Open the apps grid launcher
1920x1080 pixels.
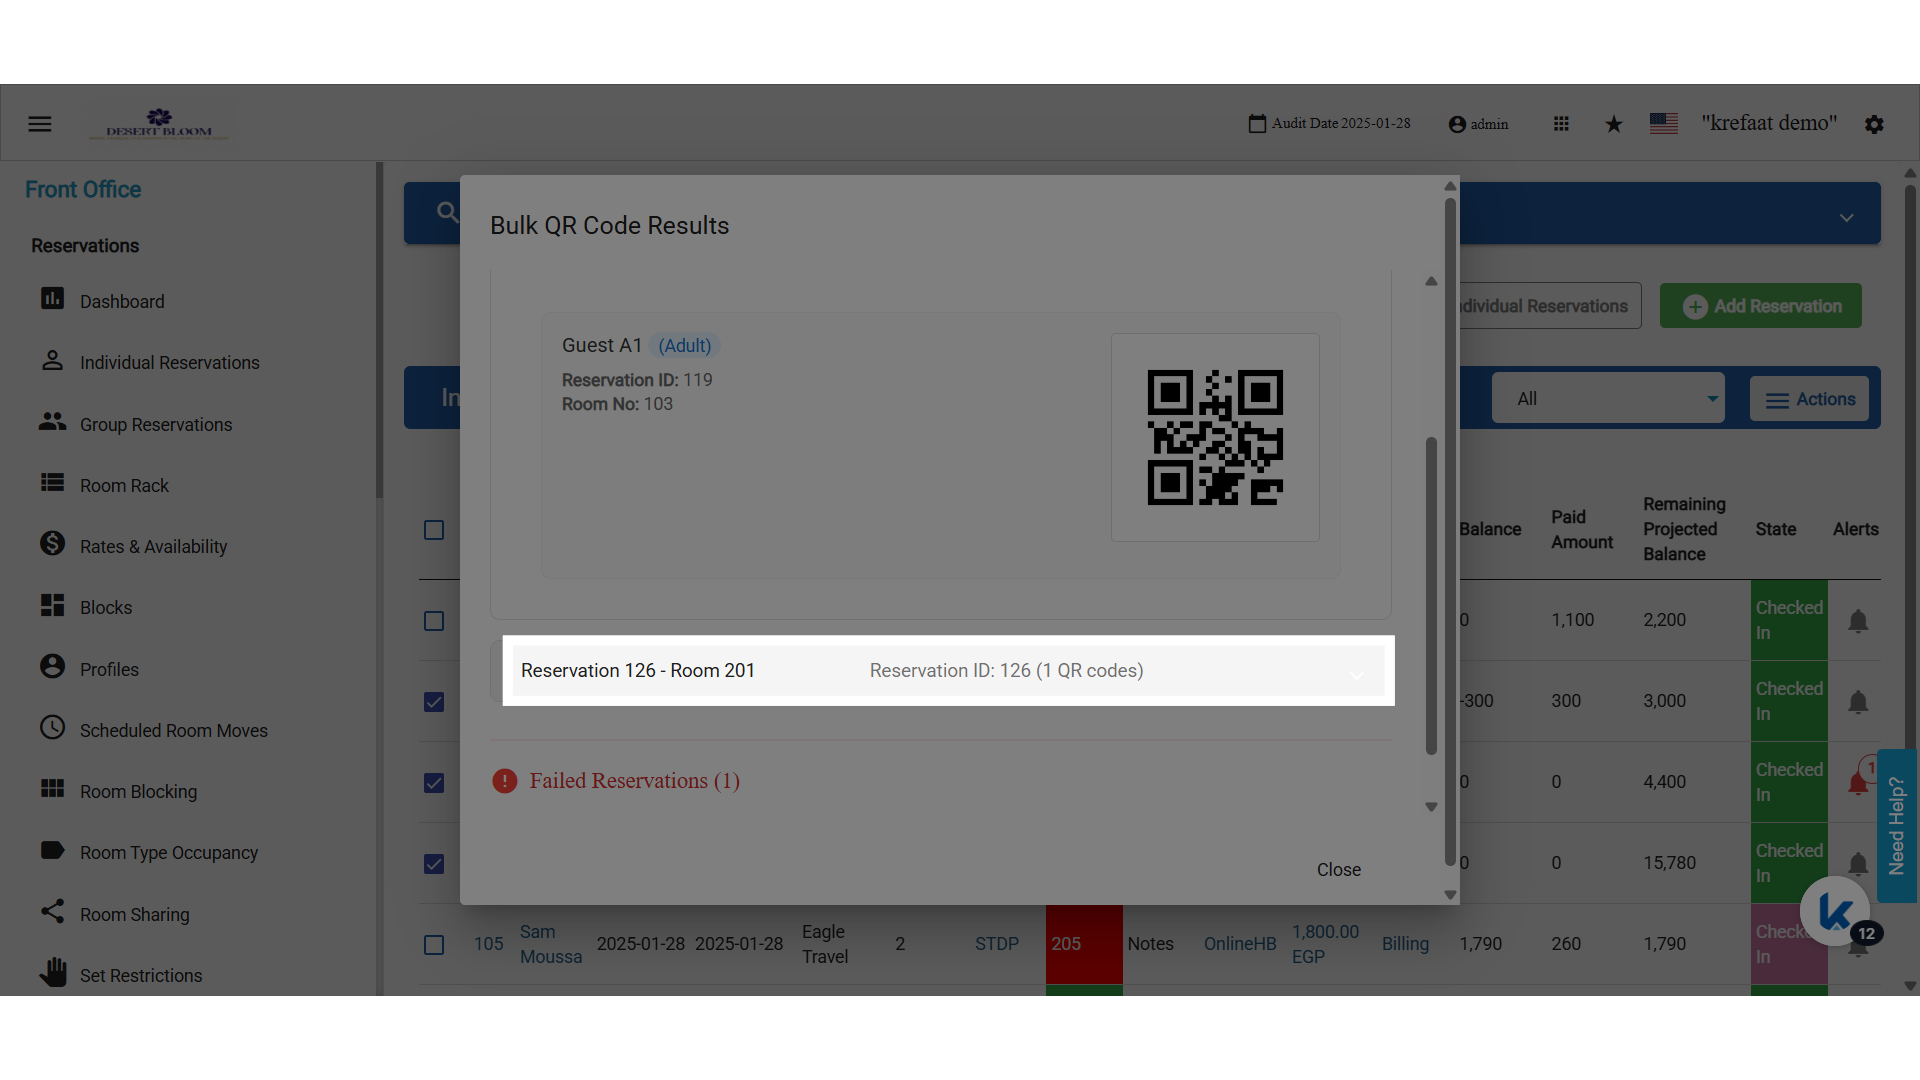1561,124
